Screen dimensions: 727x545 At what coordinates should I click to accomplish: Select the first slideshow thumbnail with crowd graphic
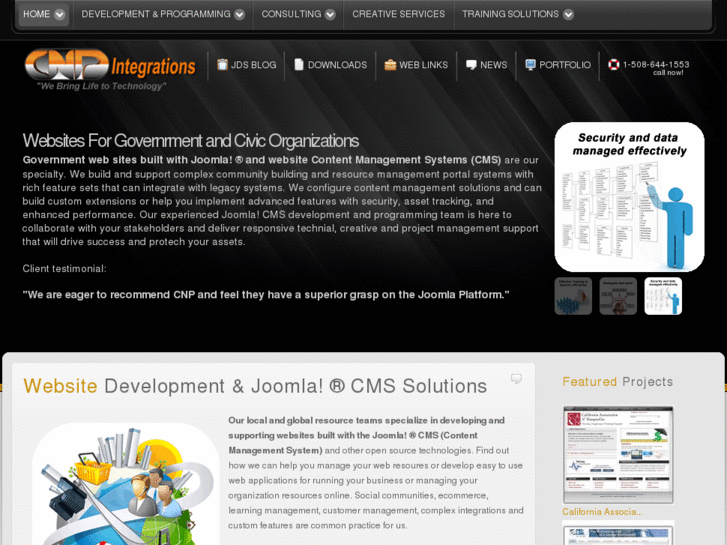pyautogui.click(x=574, y=296)
